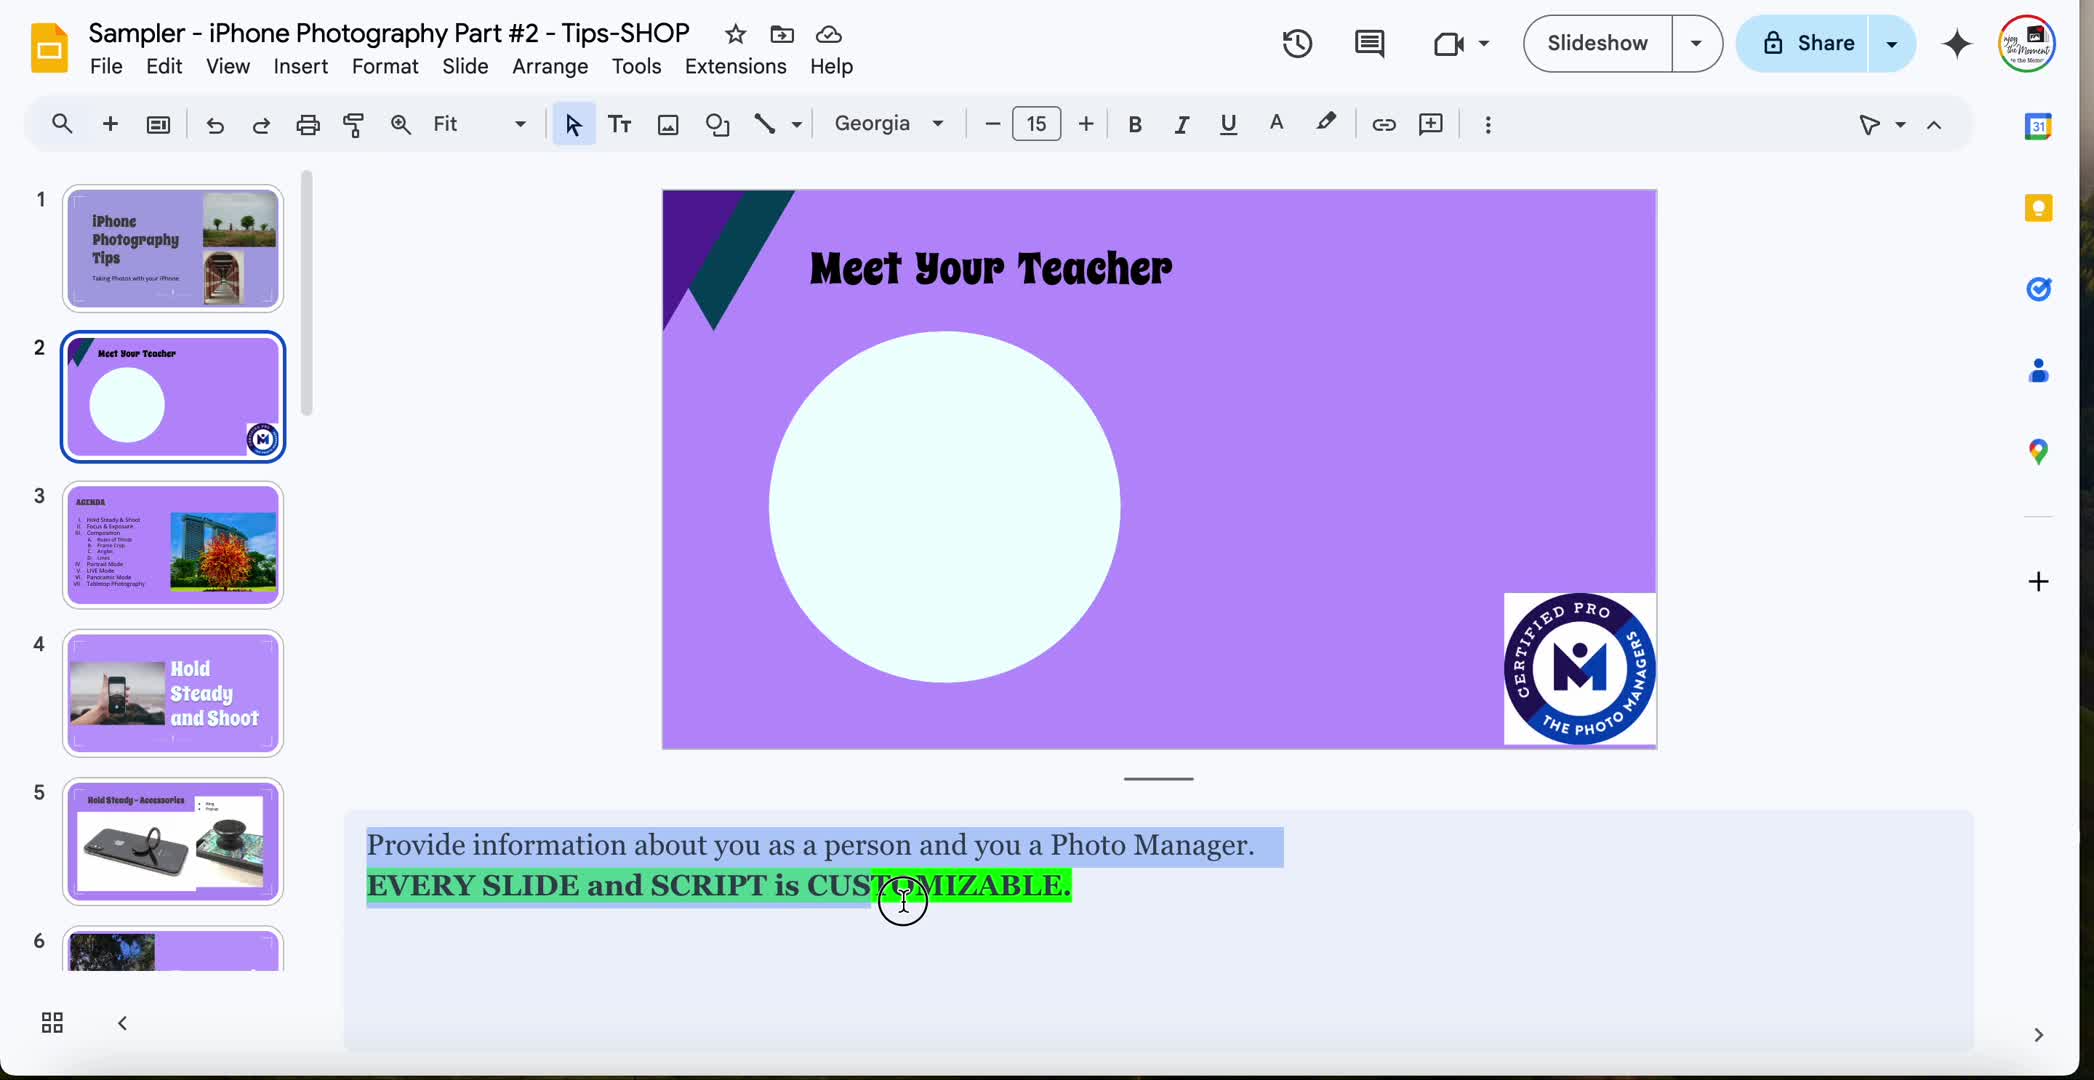Toggle italic formatting

pos(1181,124)
